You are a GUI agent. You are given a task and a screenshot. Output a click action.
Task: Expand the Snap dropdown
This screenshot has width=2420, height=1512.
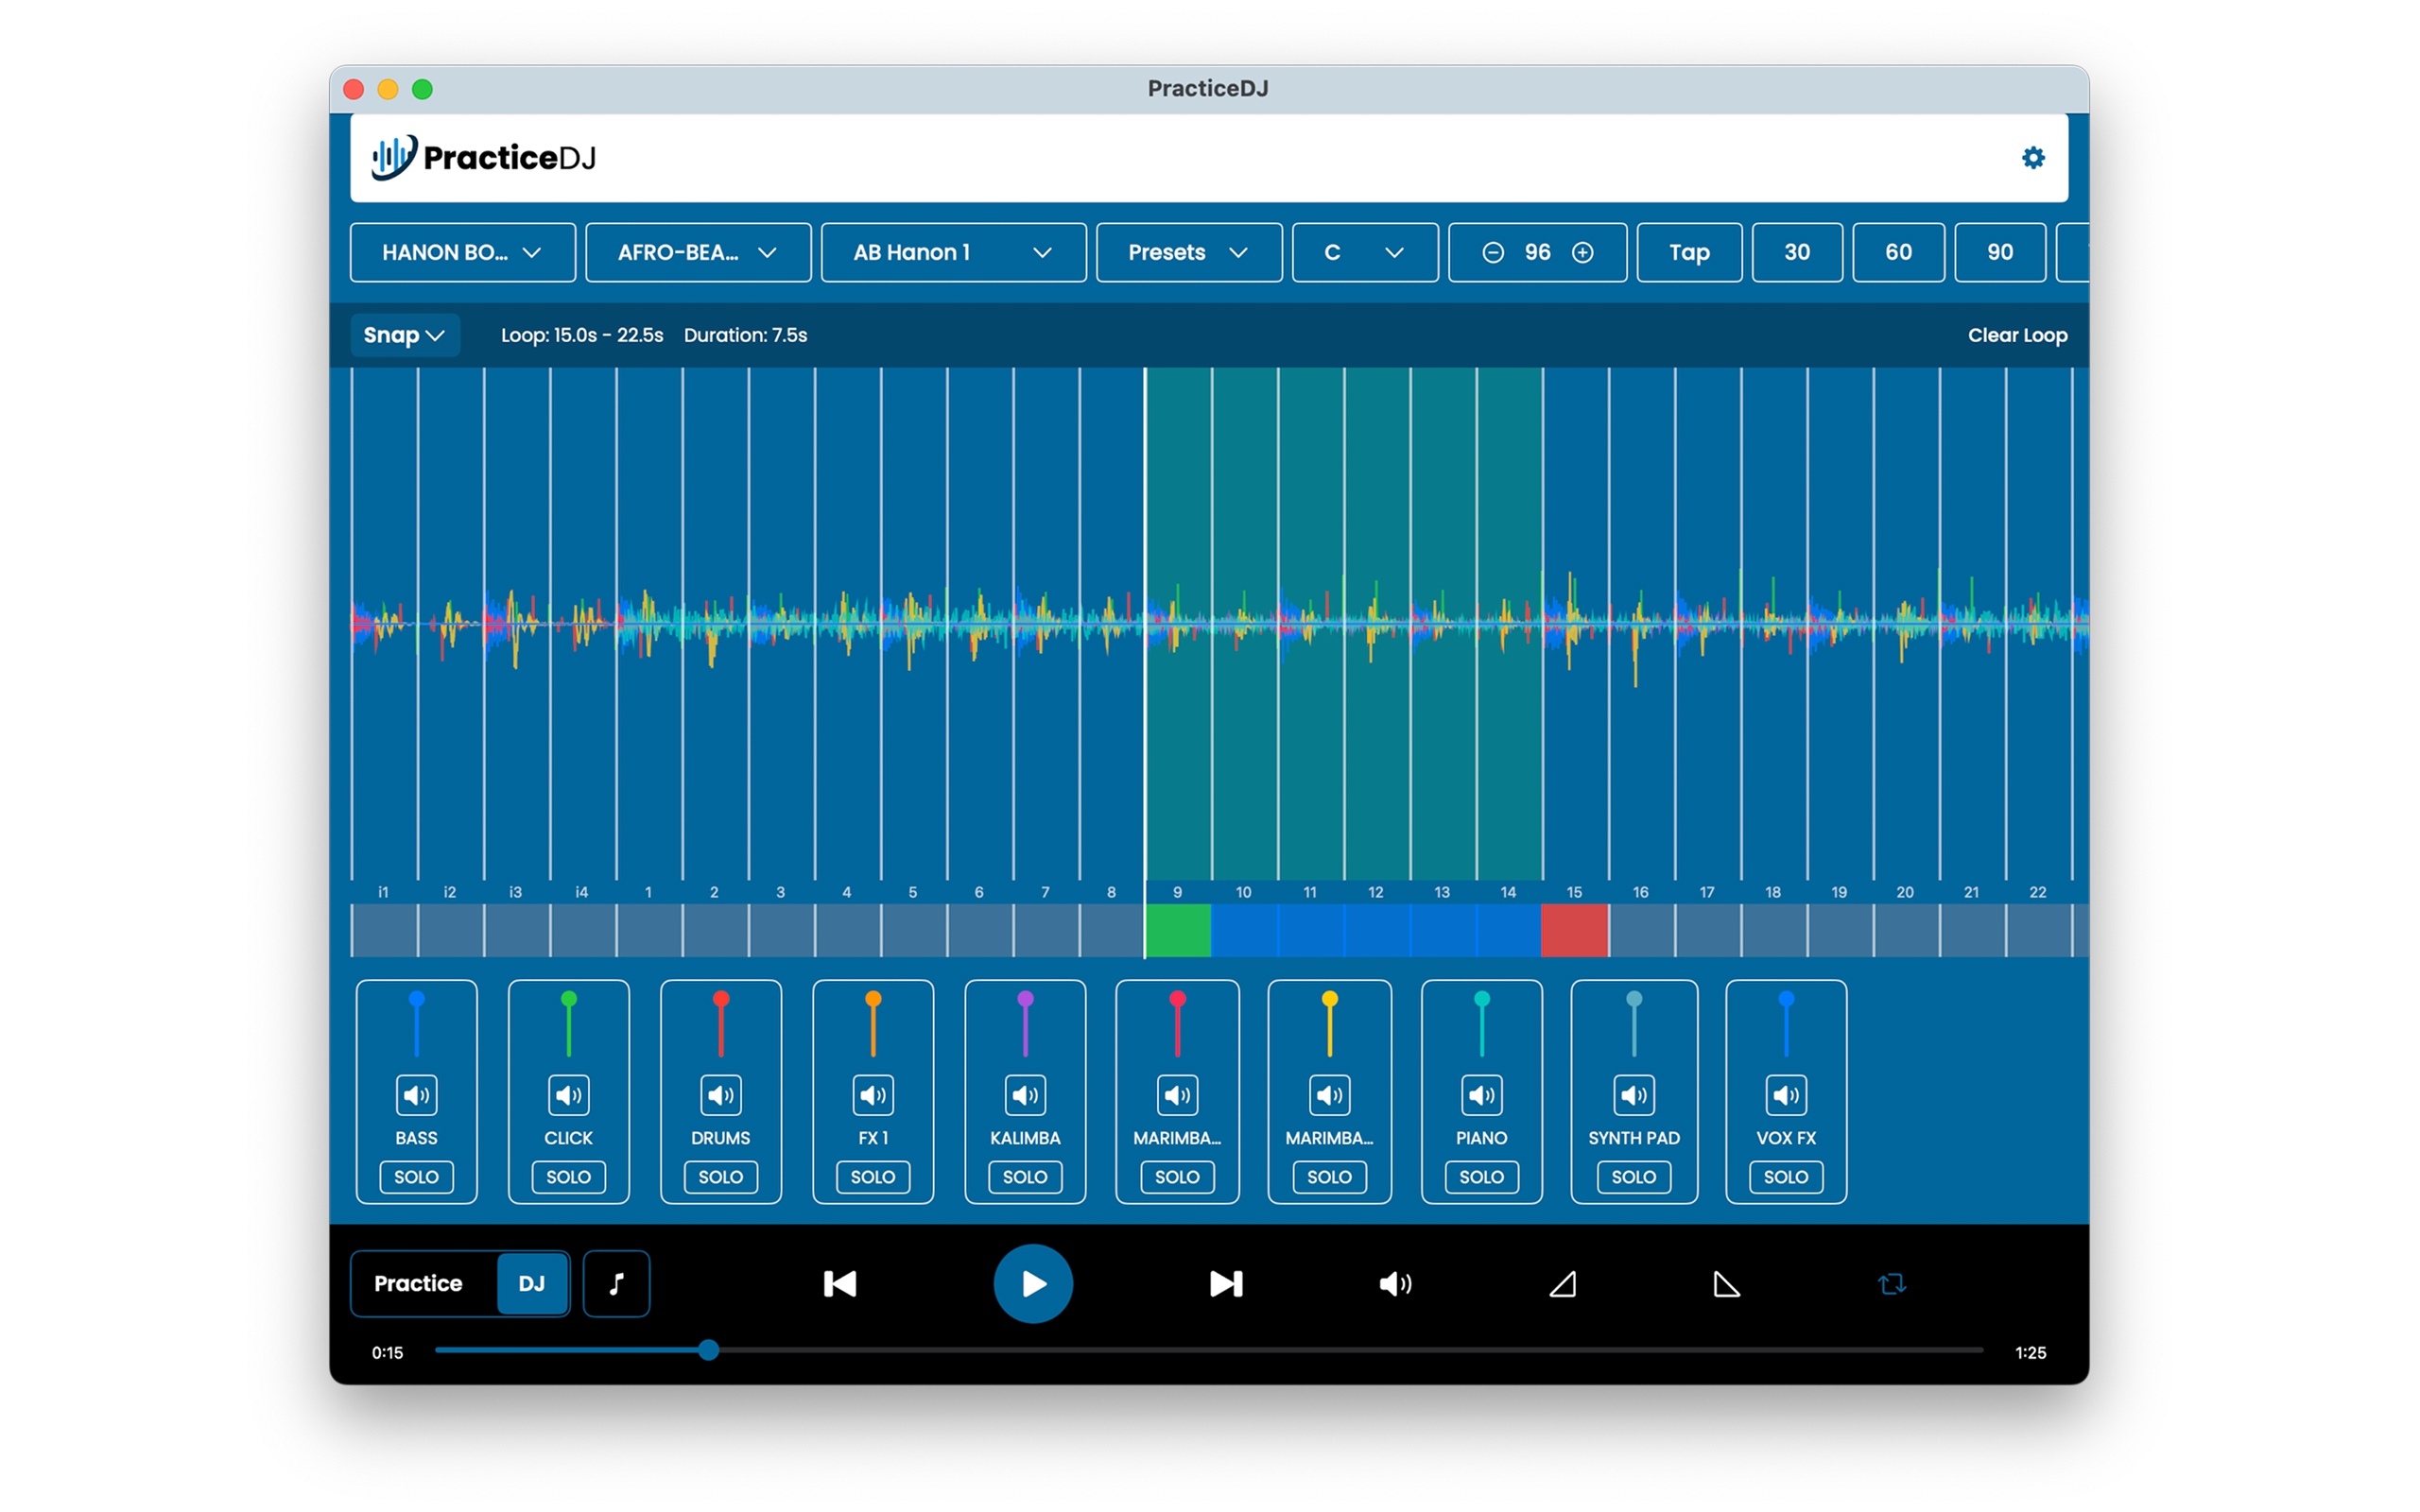click(404, 335)
